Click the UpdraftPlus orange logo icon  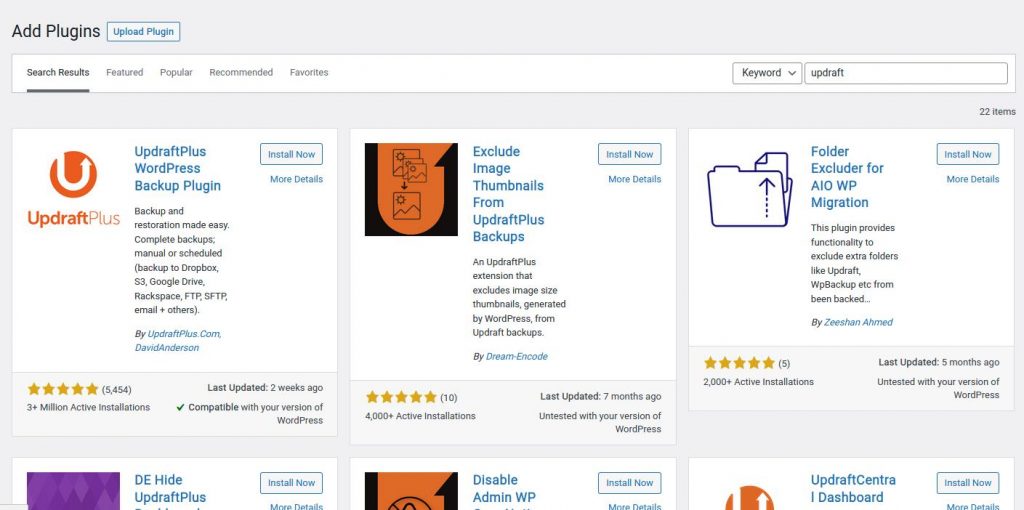pyautogui.click(x=73, y=189)
